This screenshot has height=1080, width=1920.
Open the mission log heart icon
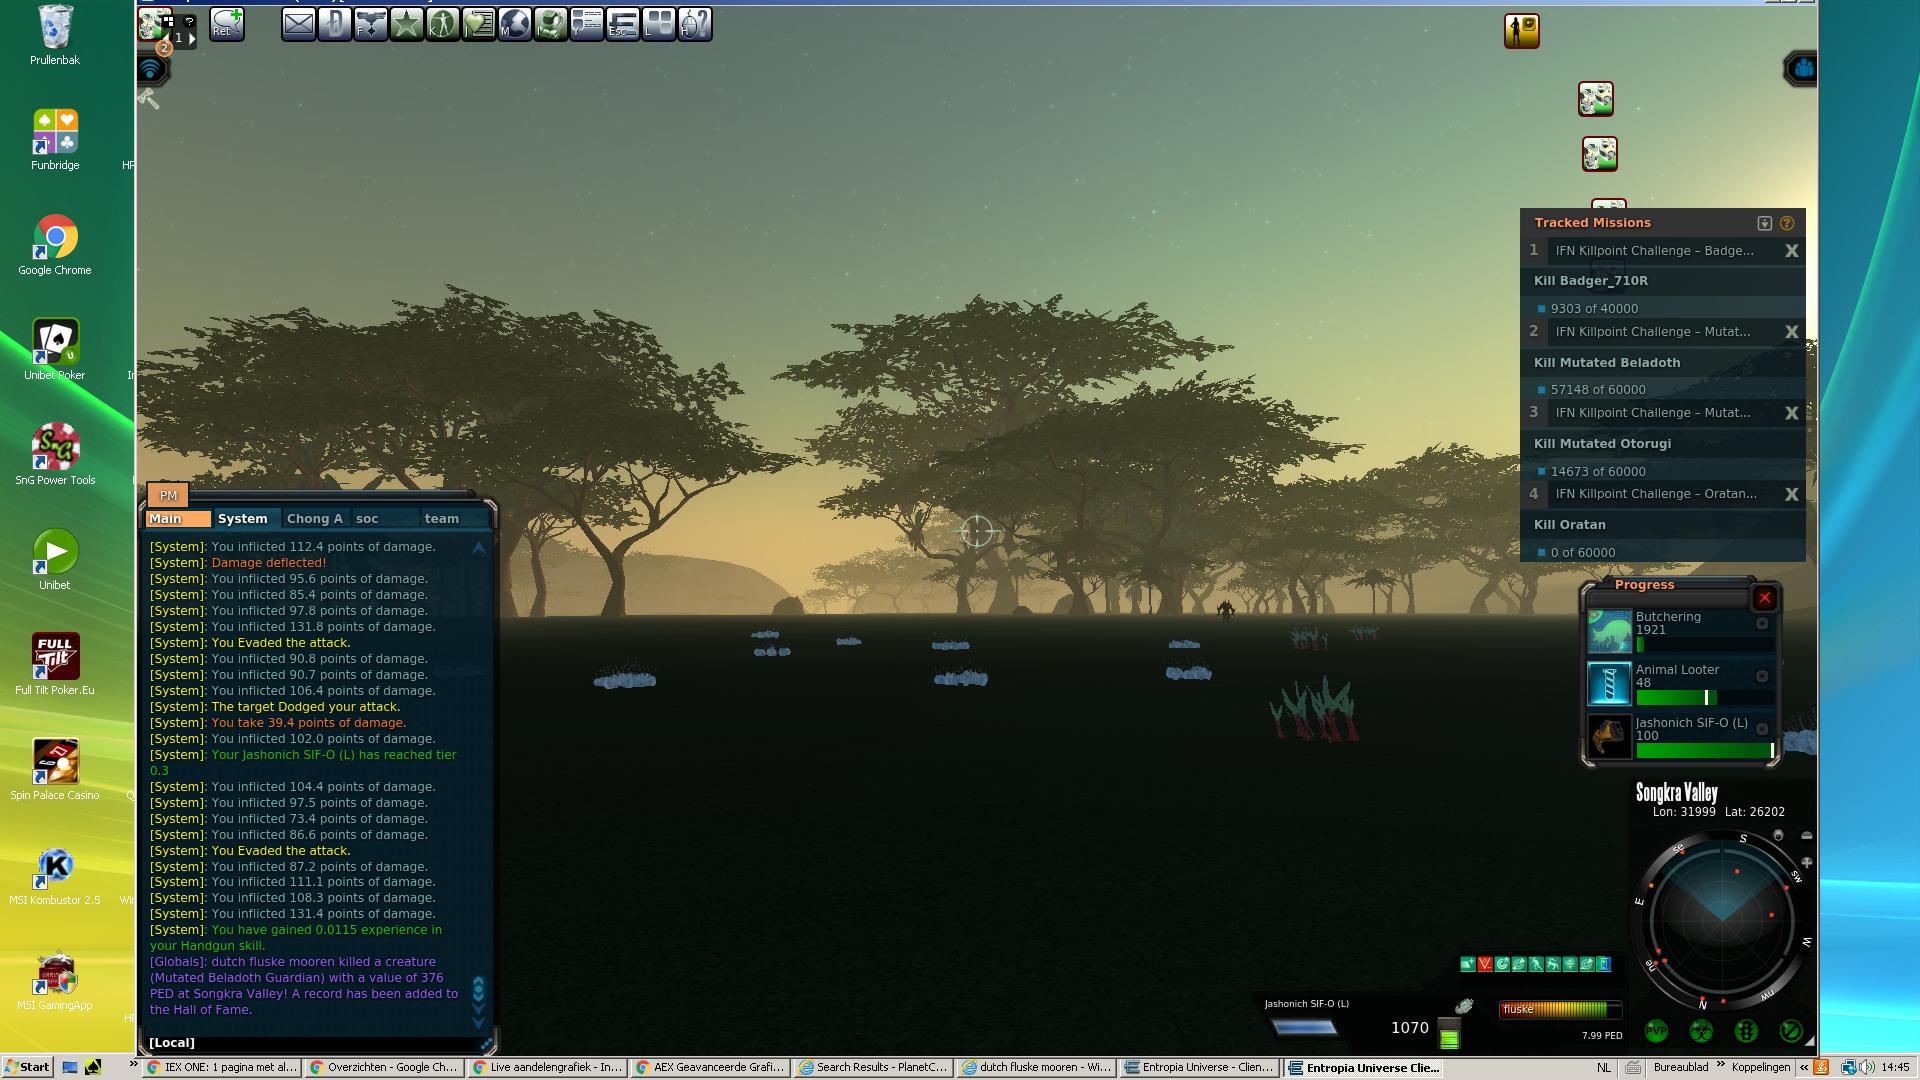[478, 24]
